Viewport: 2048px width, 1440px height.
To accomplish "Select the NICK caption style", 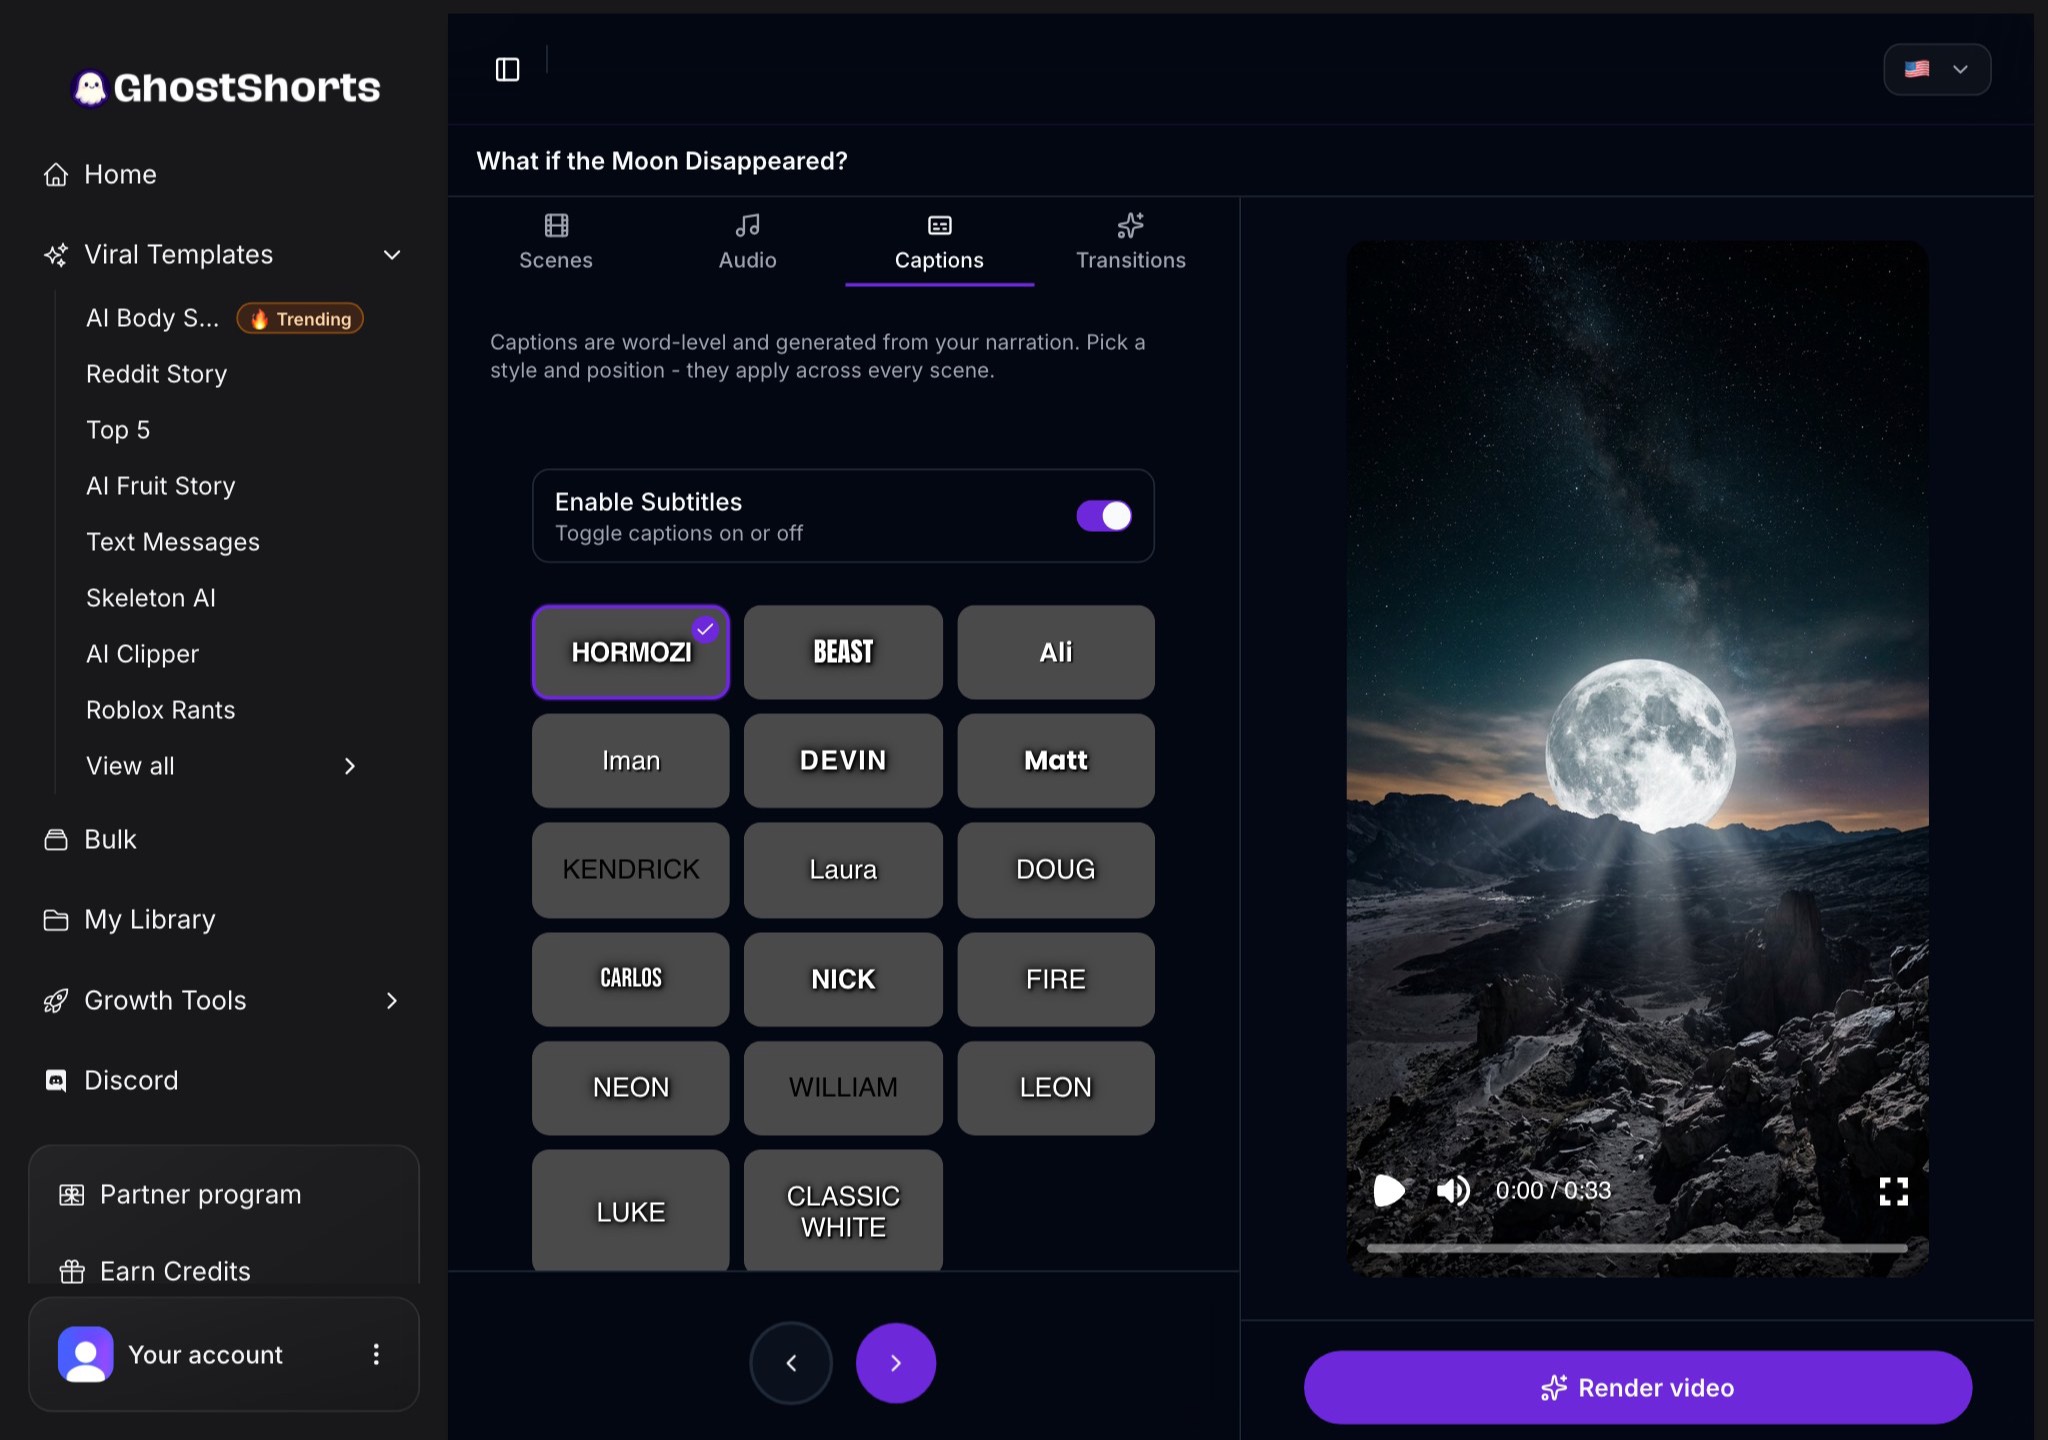I will [843, 979].
